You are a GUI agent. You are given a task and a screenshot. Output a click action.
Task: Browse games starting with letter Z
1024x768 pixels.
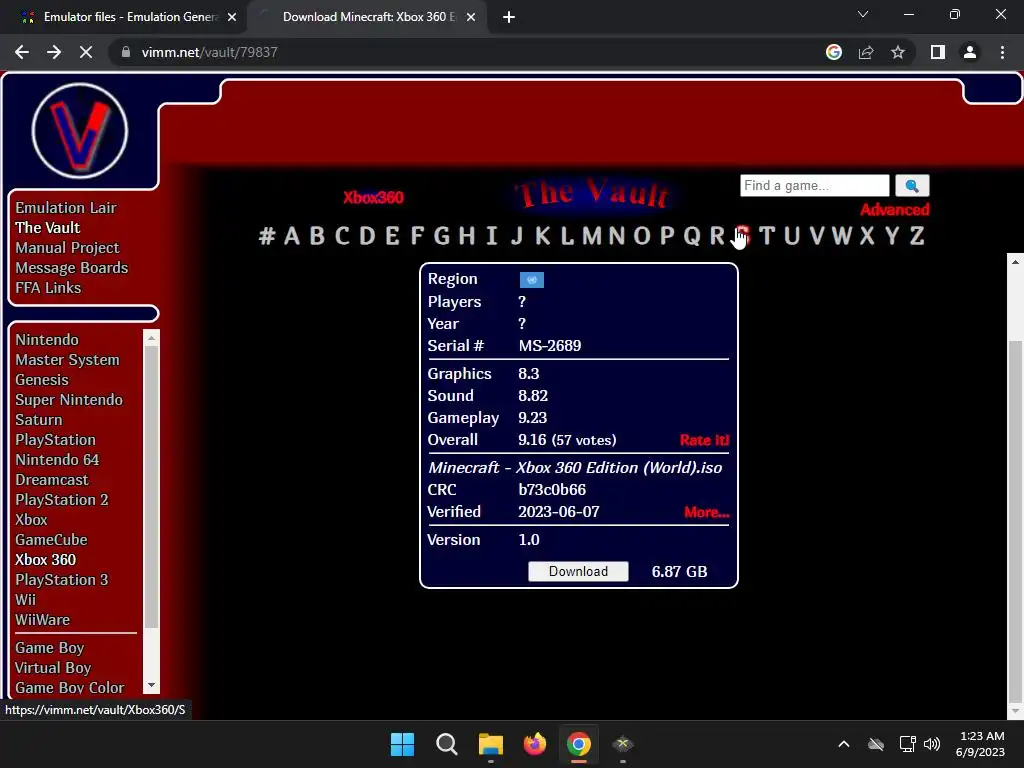coord(917,236)
